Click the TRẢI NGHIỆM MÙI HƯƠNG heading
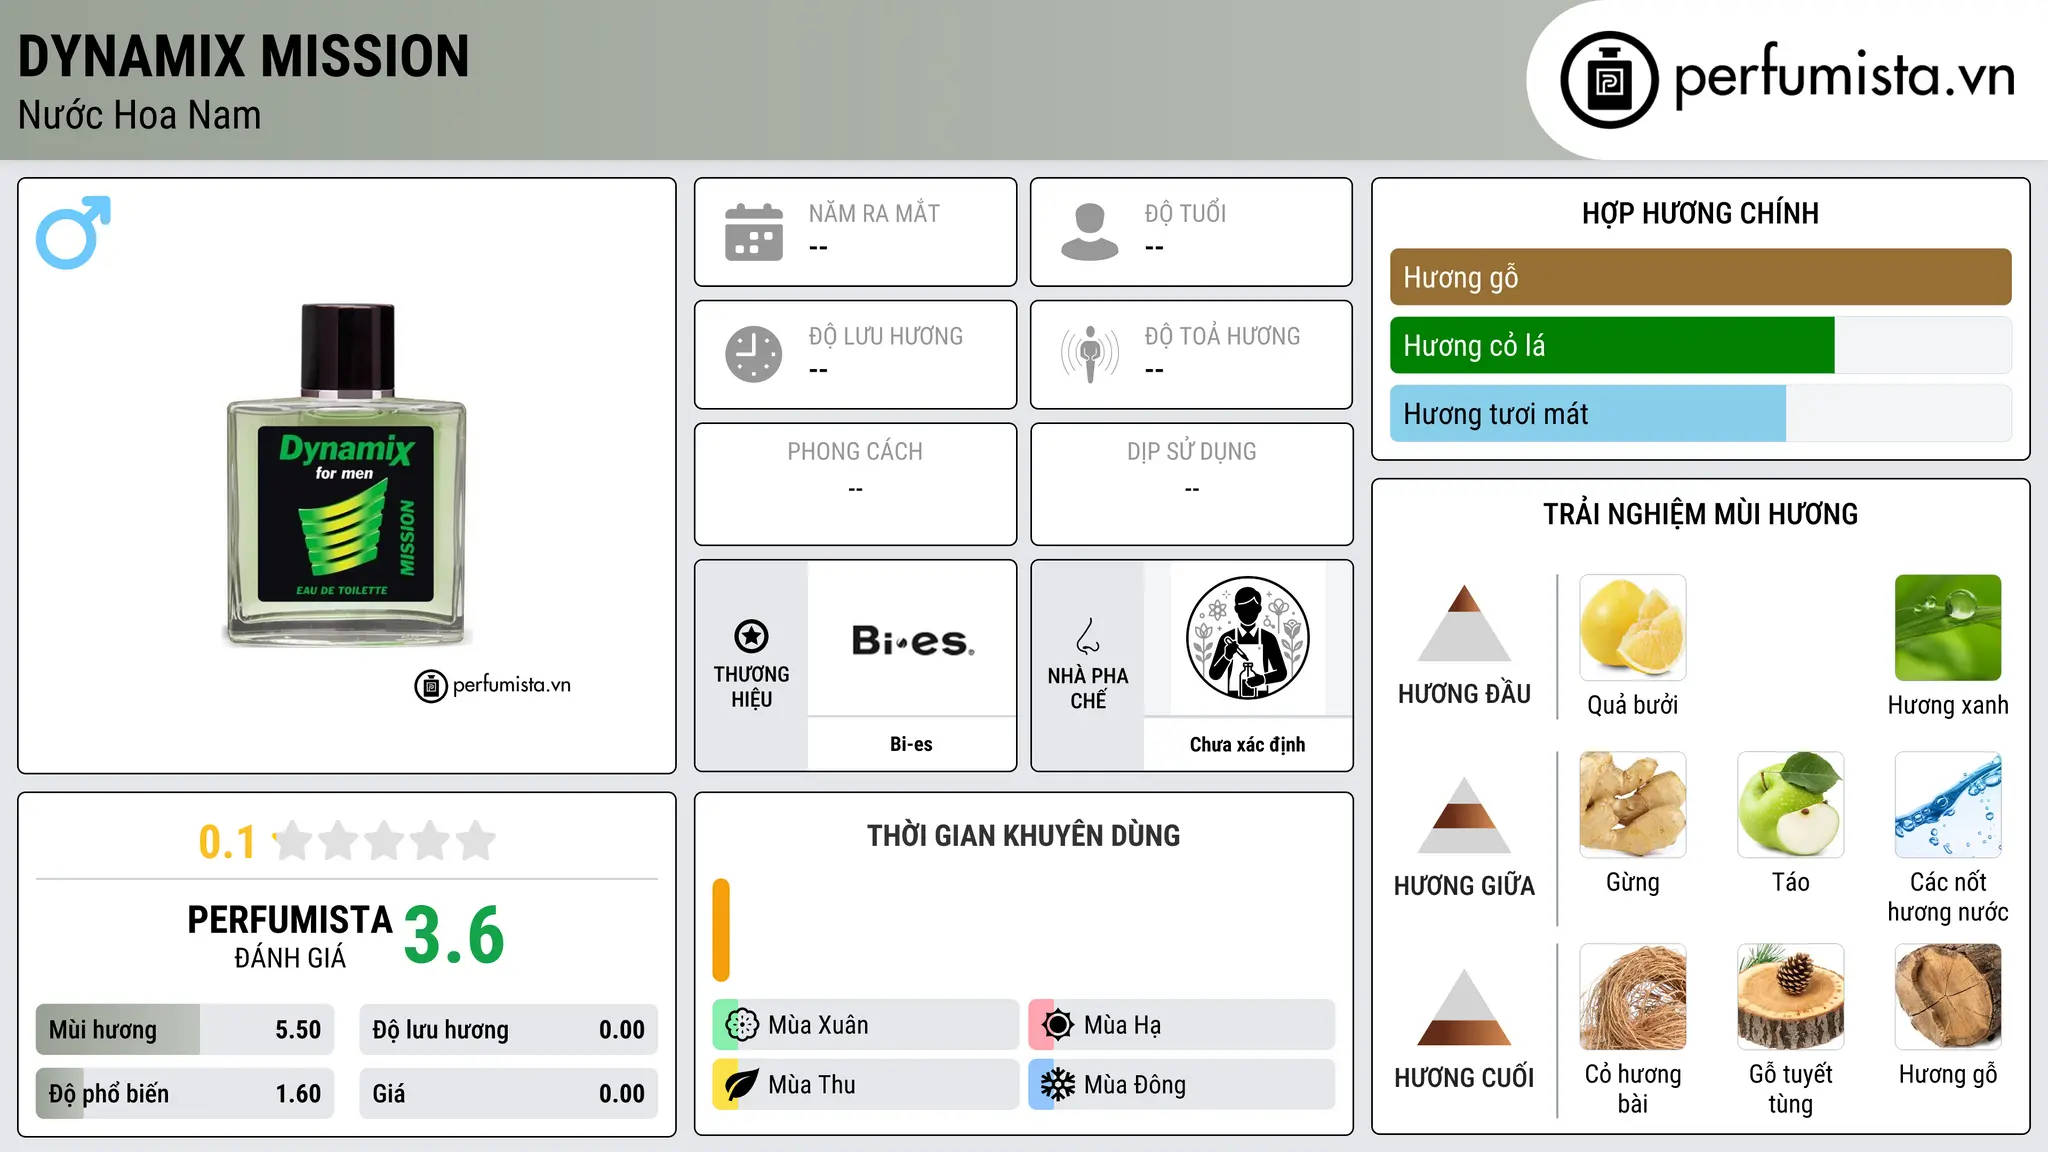This screenshot has width=2048, height=1152. (1700, 514)
